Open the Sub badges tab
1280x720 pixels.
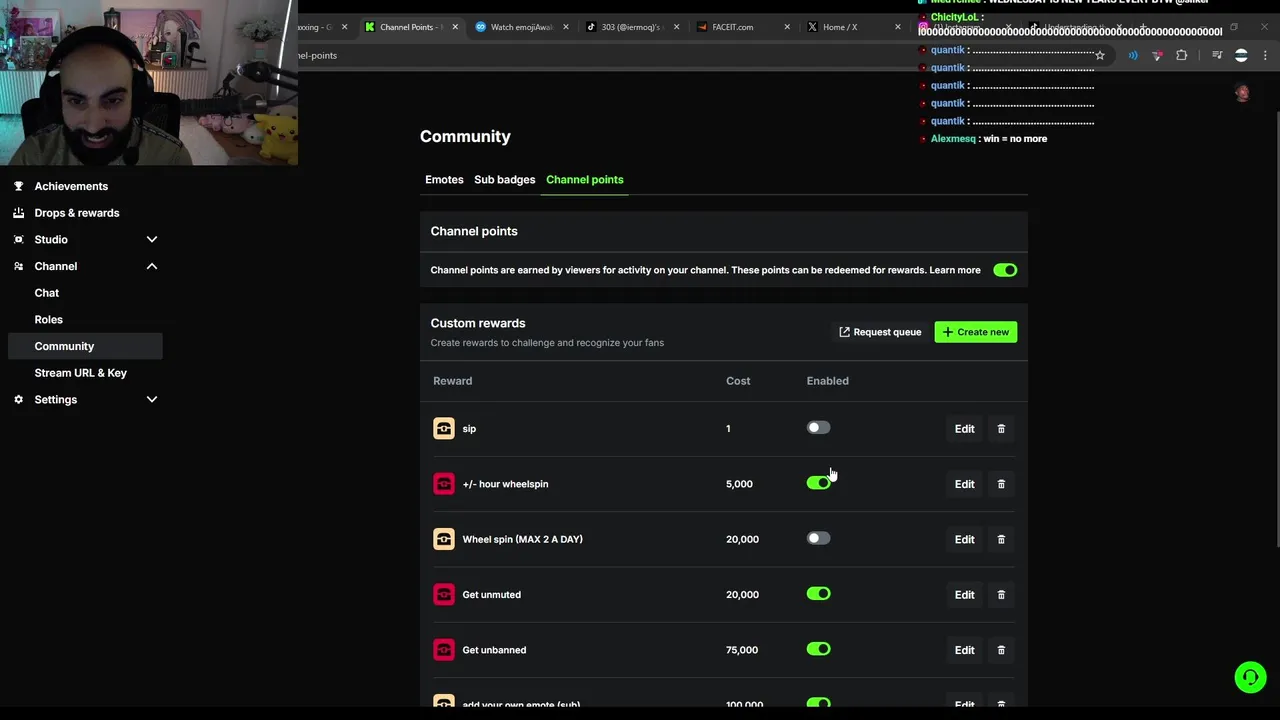click(504, 180)
